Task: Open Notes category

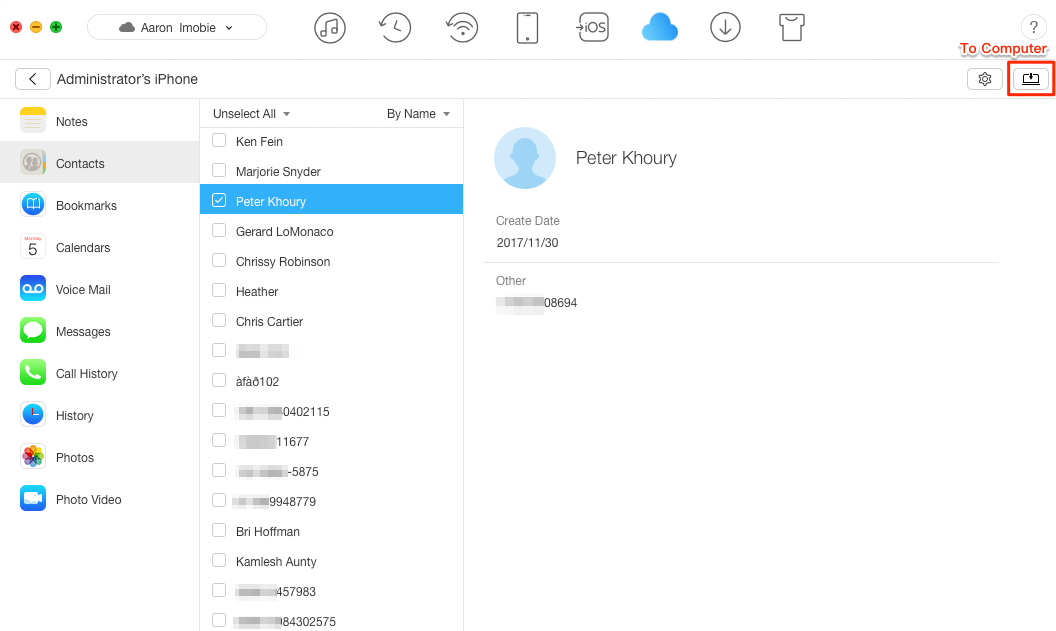Action: click(100, 121)
